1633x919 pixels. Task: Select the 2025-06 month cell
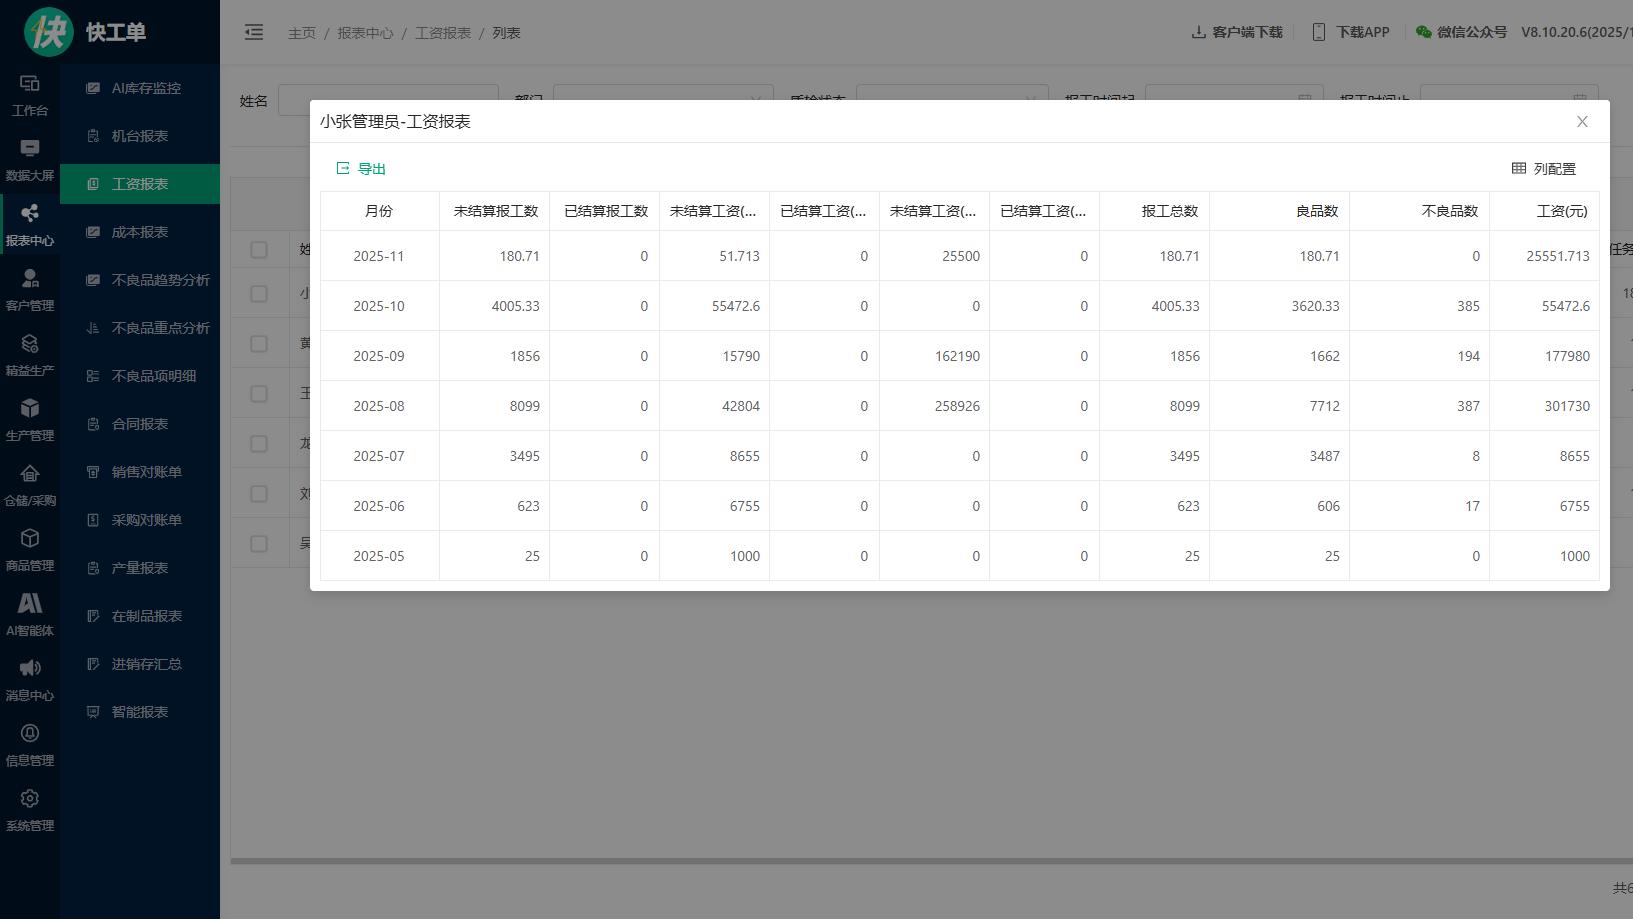click(x=379, y=506)
